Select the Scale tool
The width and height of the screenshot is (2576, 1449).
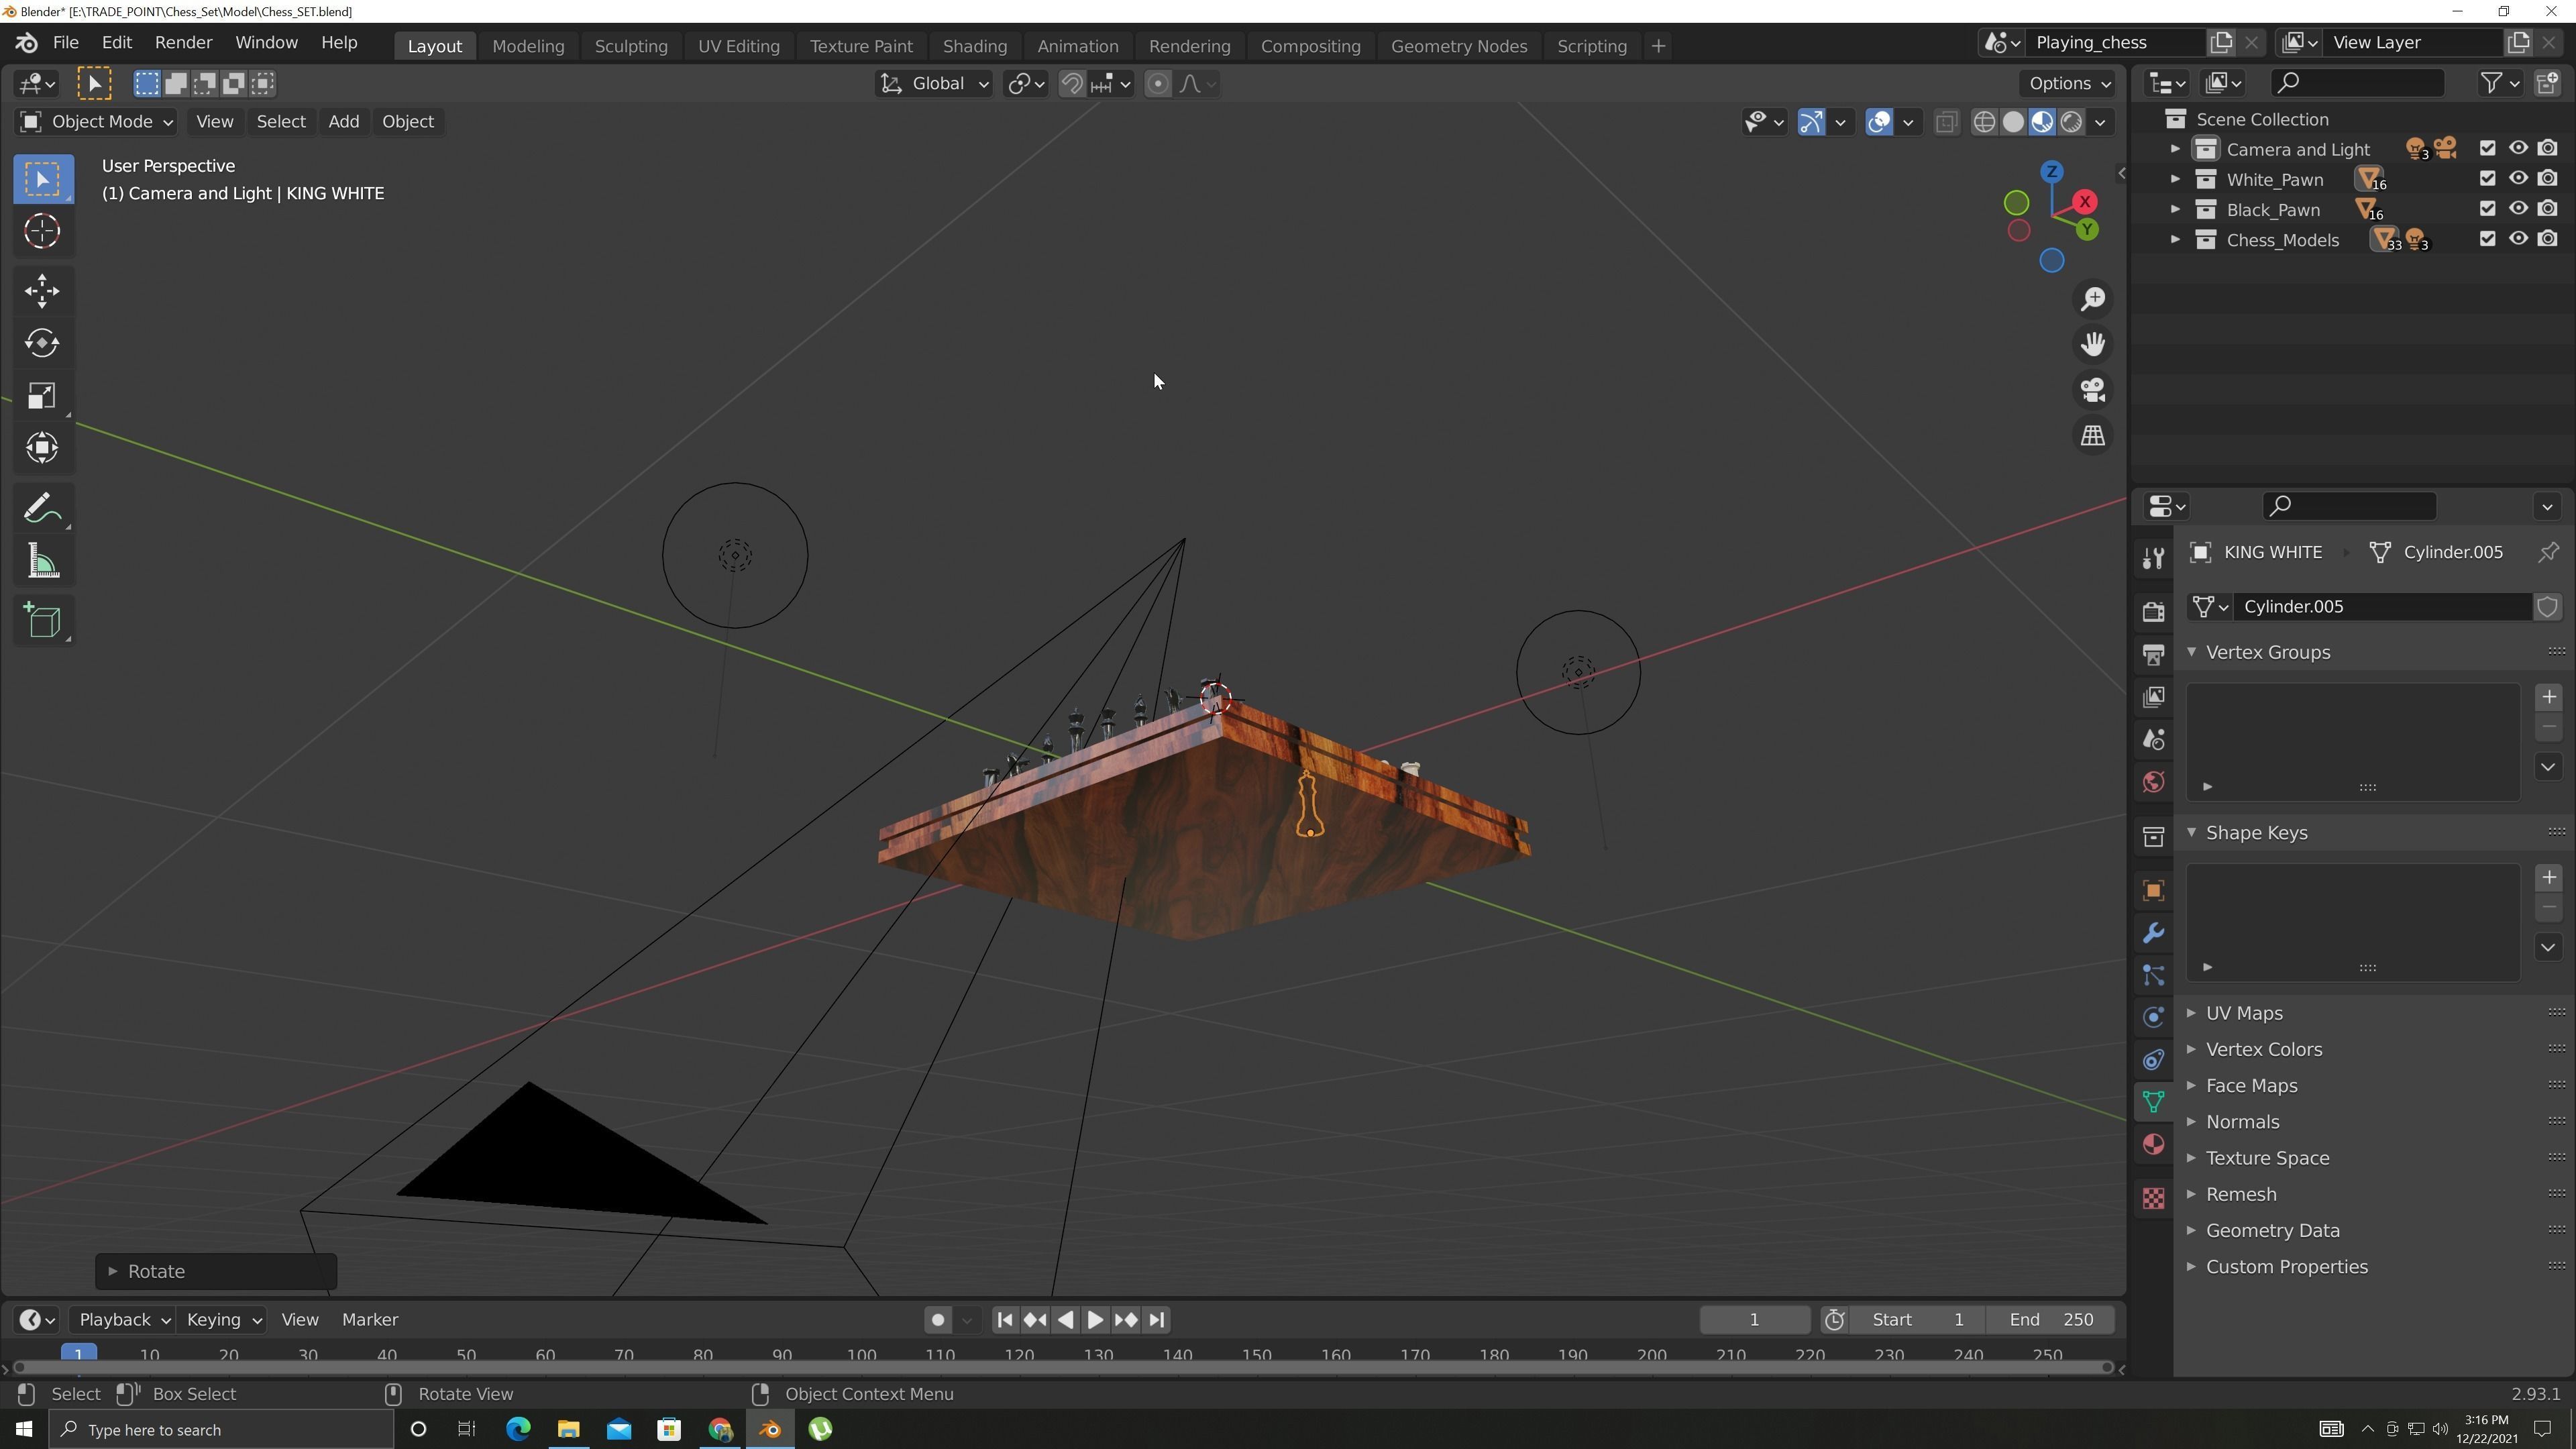[42, 396]
